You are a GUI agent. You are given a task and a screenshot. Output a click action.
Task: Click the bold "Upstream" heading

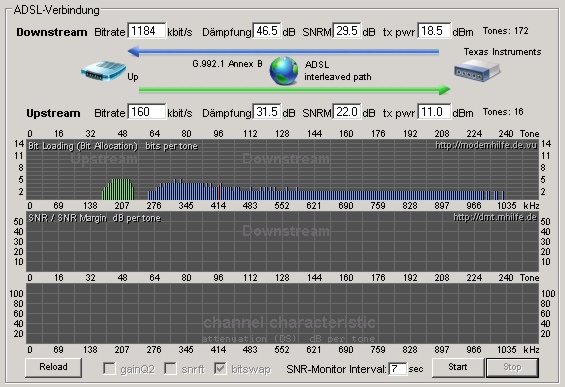(x=53, y=113)
